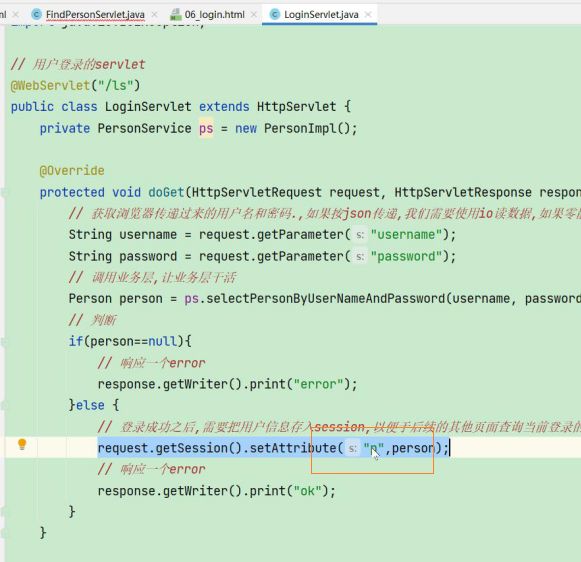Click HttpServletRequest parameter type

click(x=256, y=192)
